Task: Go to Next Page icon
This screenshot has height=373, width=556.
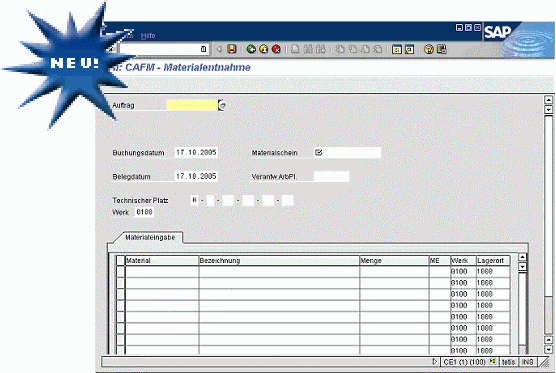Action: (365, 49)
